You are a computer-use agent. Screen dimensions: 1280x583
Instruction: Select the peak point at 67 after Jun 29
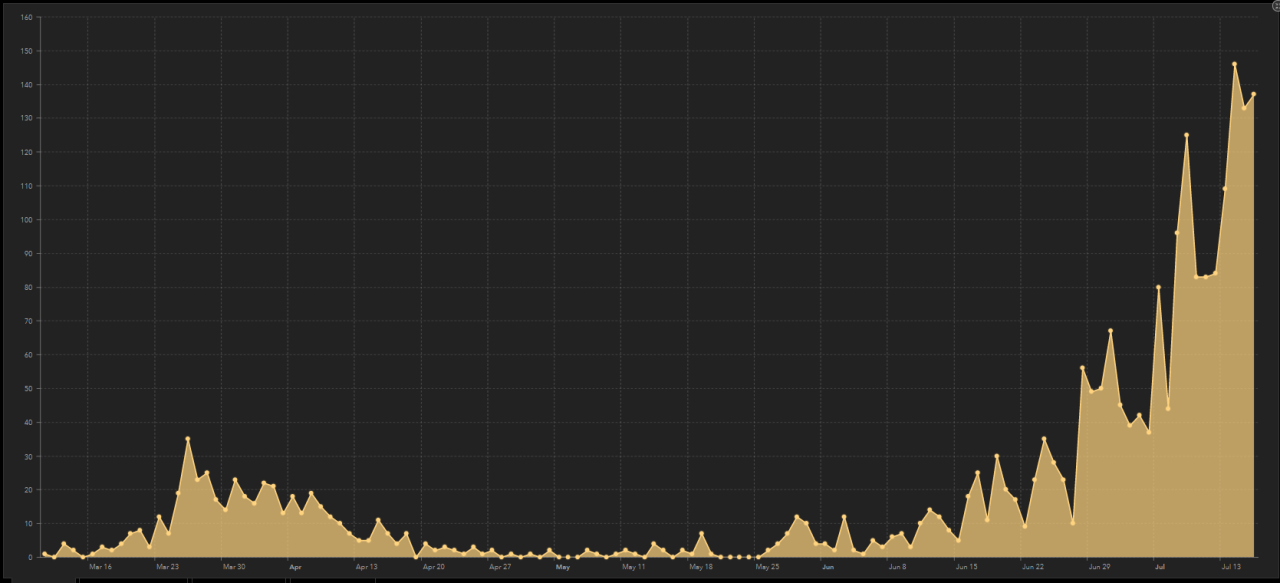(x=1110, y=331)
